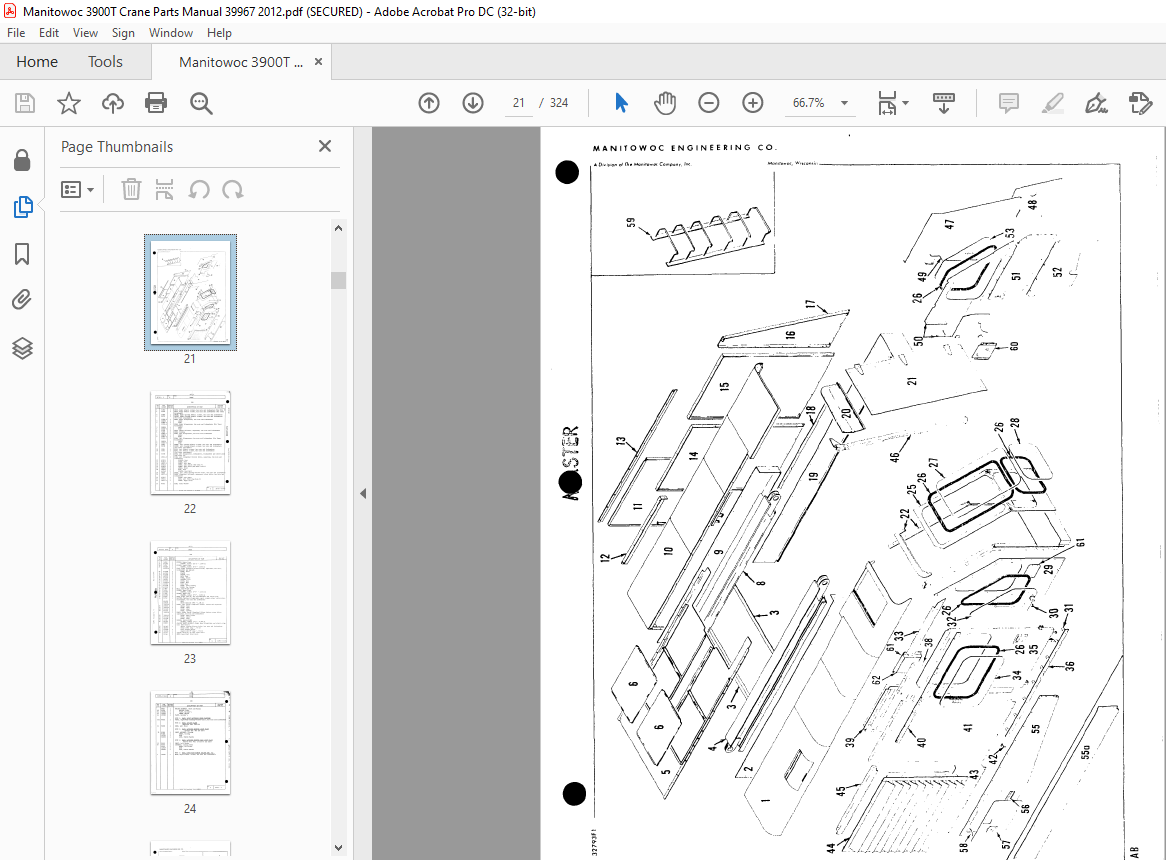Open page display options dropdown arrow
The height and width of the screenshot is (860, 1166).
(x=906, y=103)
